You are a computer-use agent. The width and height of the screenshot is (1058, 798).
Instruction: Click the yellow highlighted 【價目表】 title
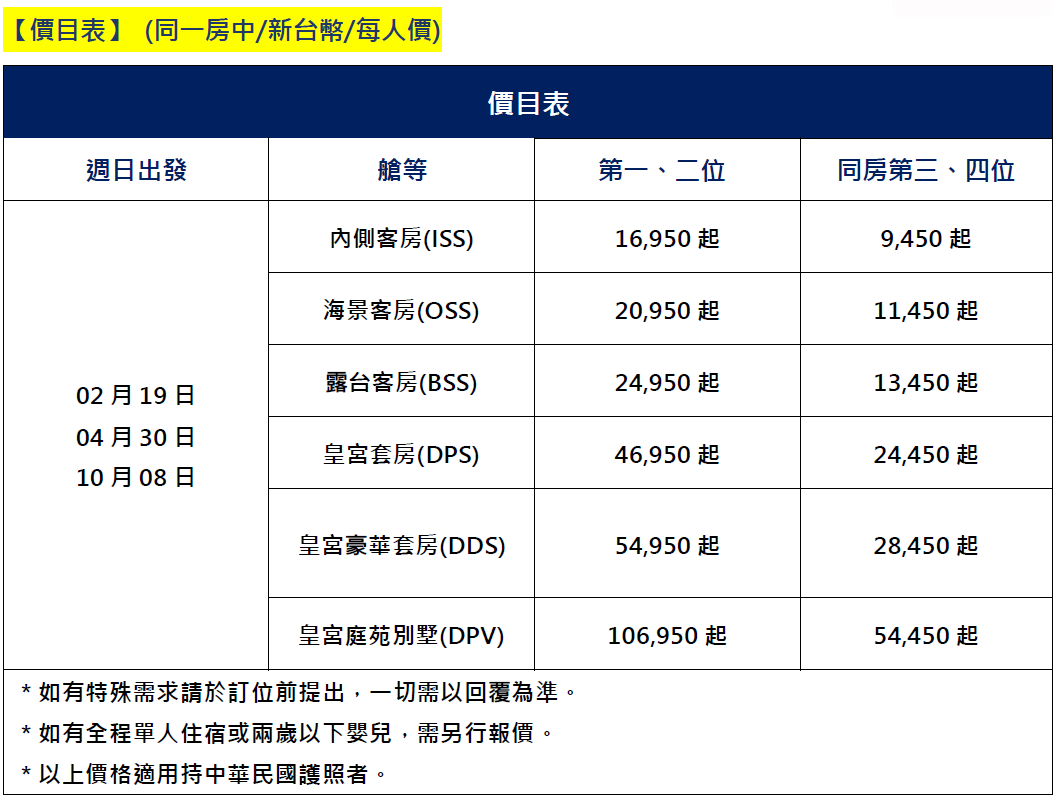click(x=224, y=31)
